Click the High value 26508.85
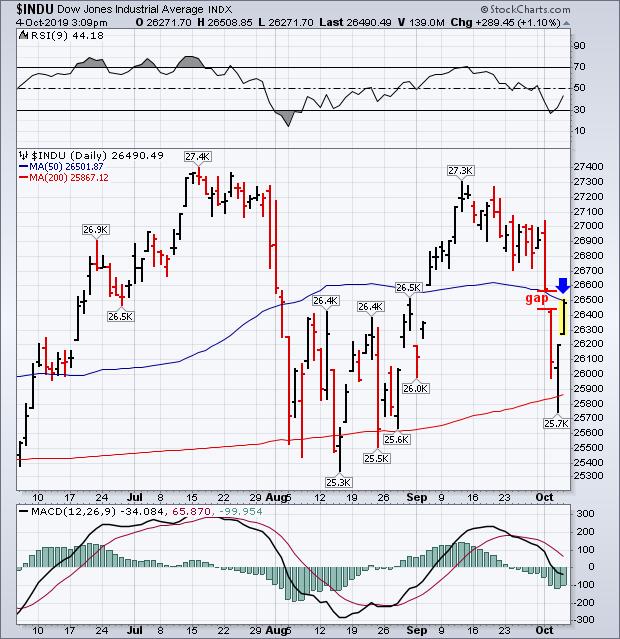Image resolution: width=620 pixels, height=639 pixels. 230,23
